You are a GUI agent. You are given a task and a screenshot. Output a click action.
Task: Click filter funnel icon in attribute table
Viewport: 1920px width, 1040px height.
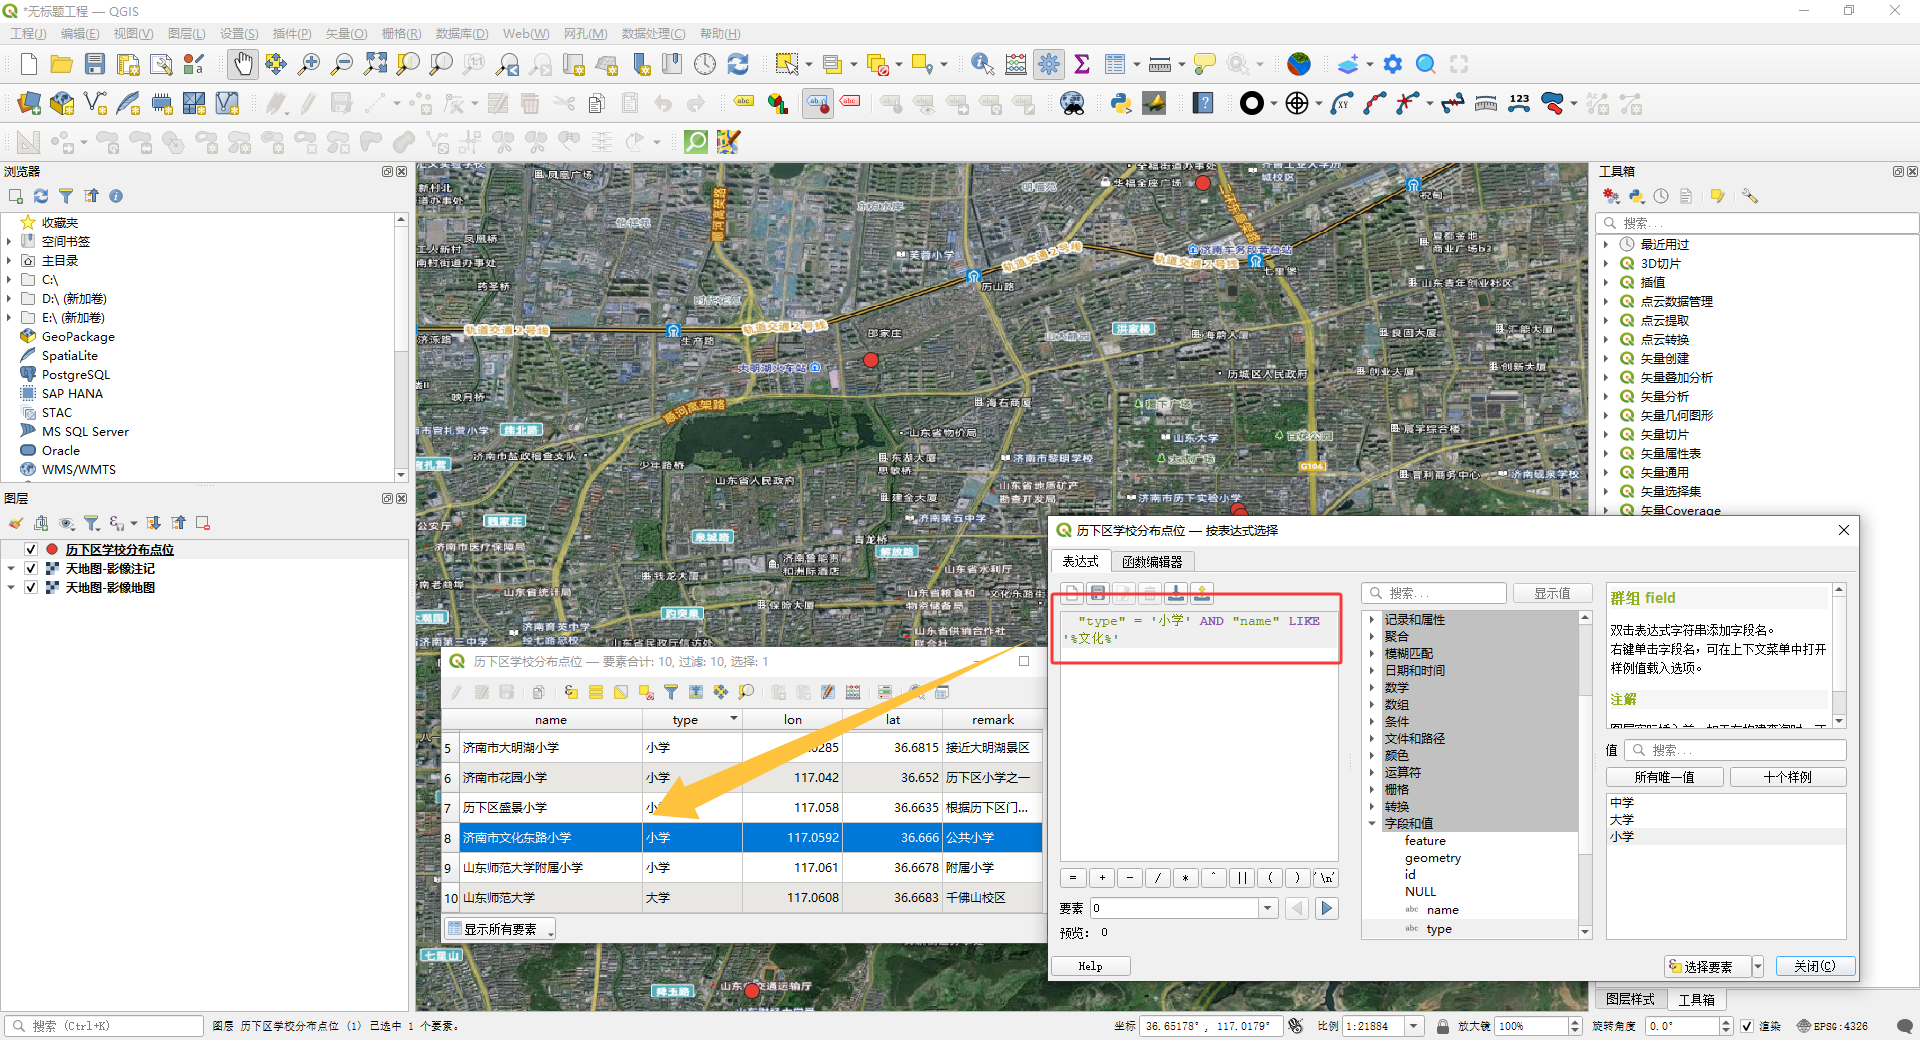click(671, 692)
